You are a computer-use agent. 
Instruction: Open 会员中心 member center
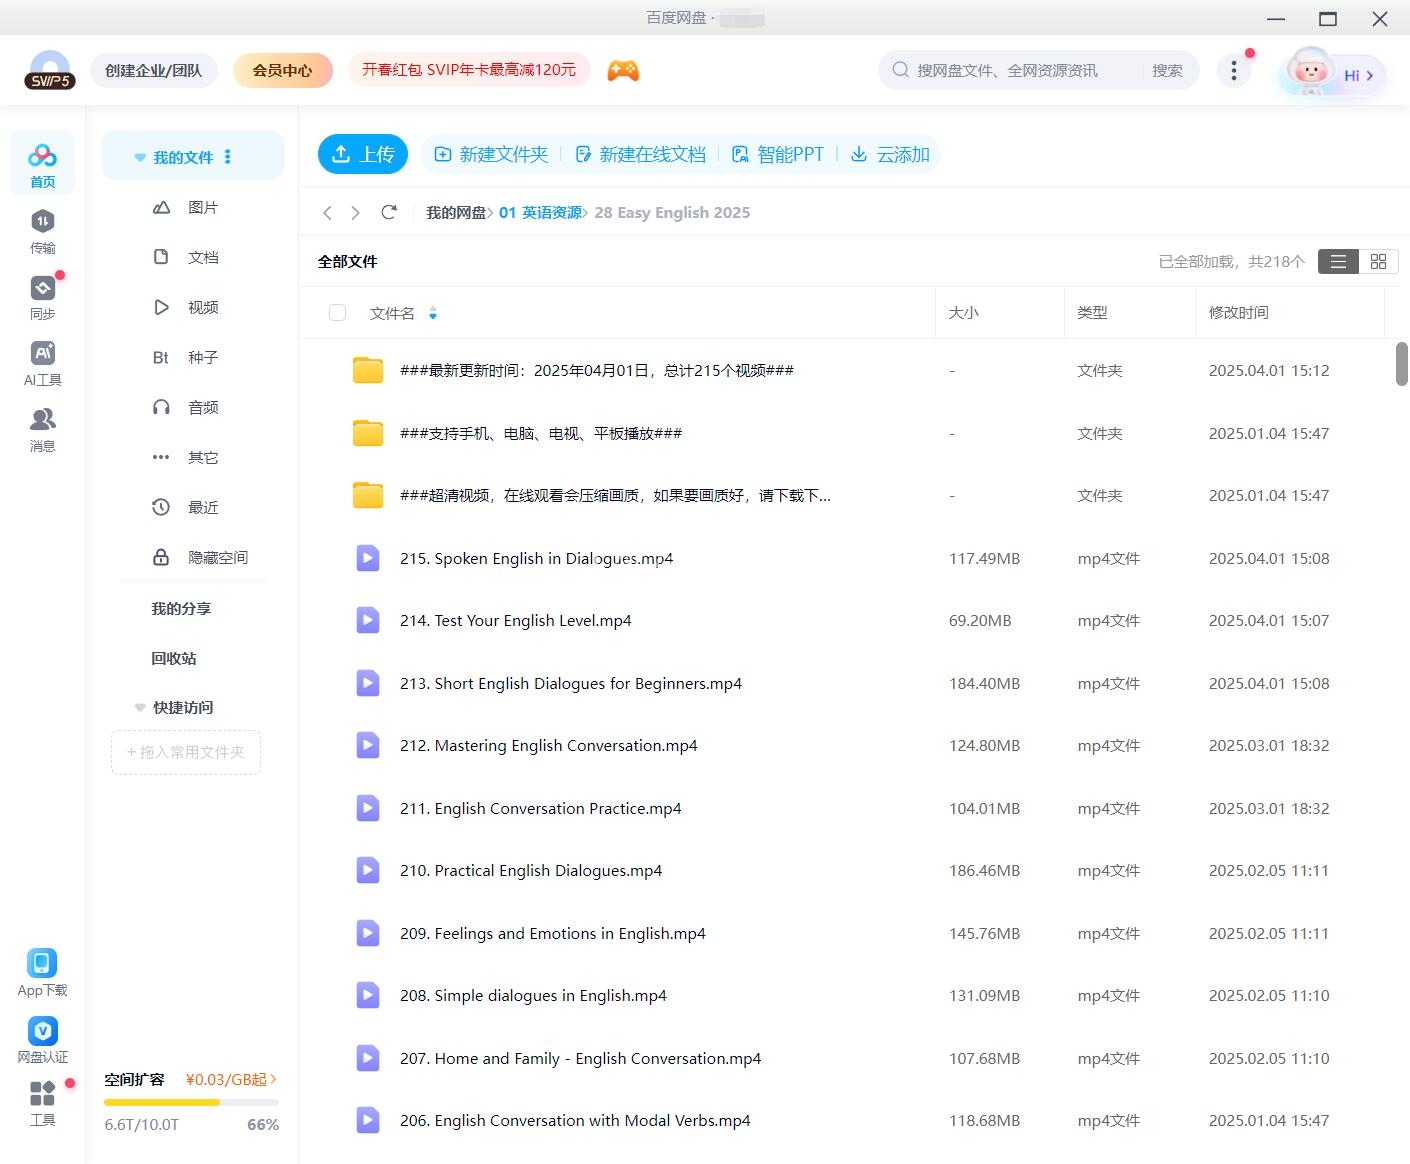[282, 70]
